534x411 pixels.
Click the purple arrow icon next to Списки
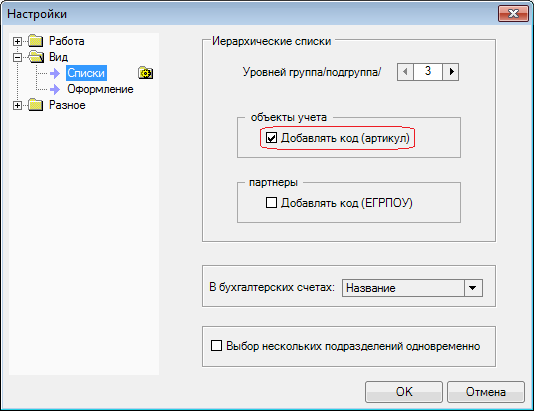(55, 73)
